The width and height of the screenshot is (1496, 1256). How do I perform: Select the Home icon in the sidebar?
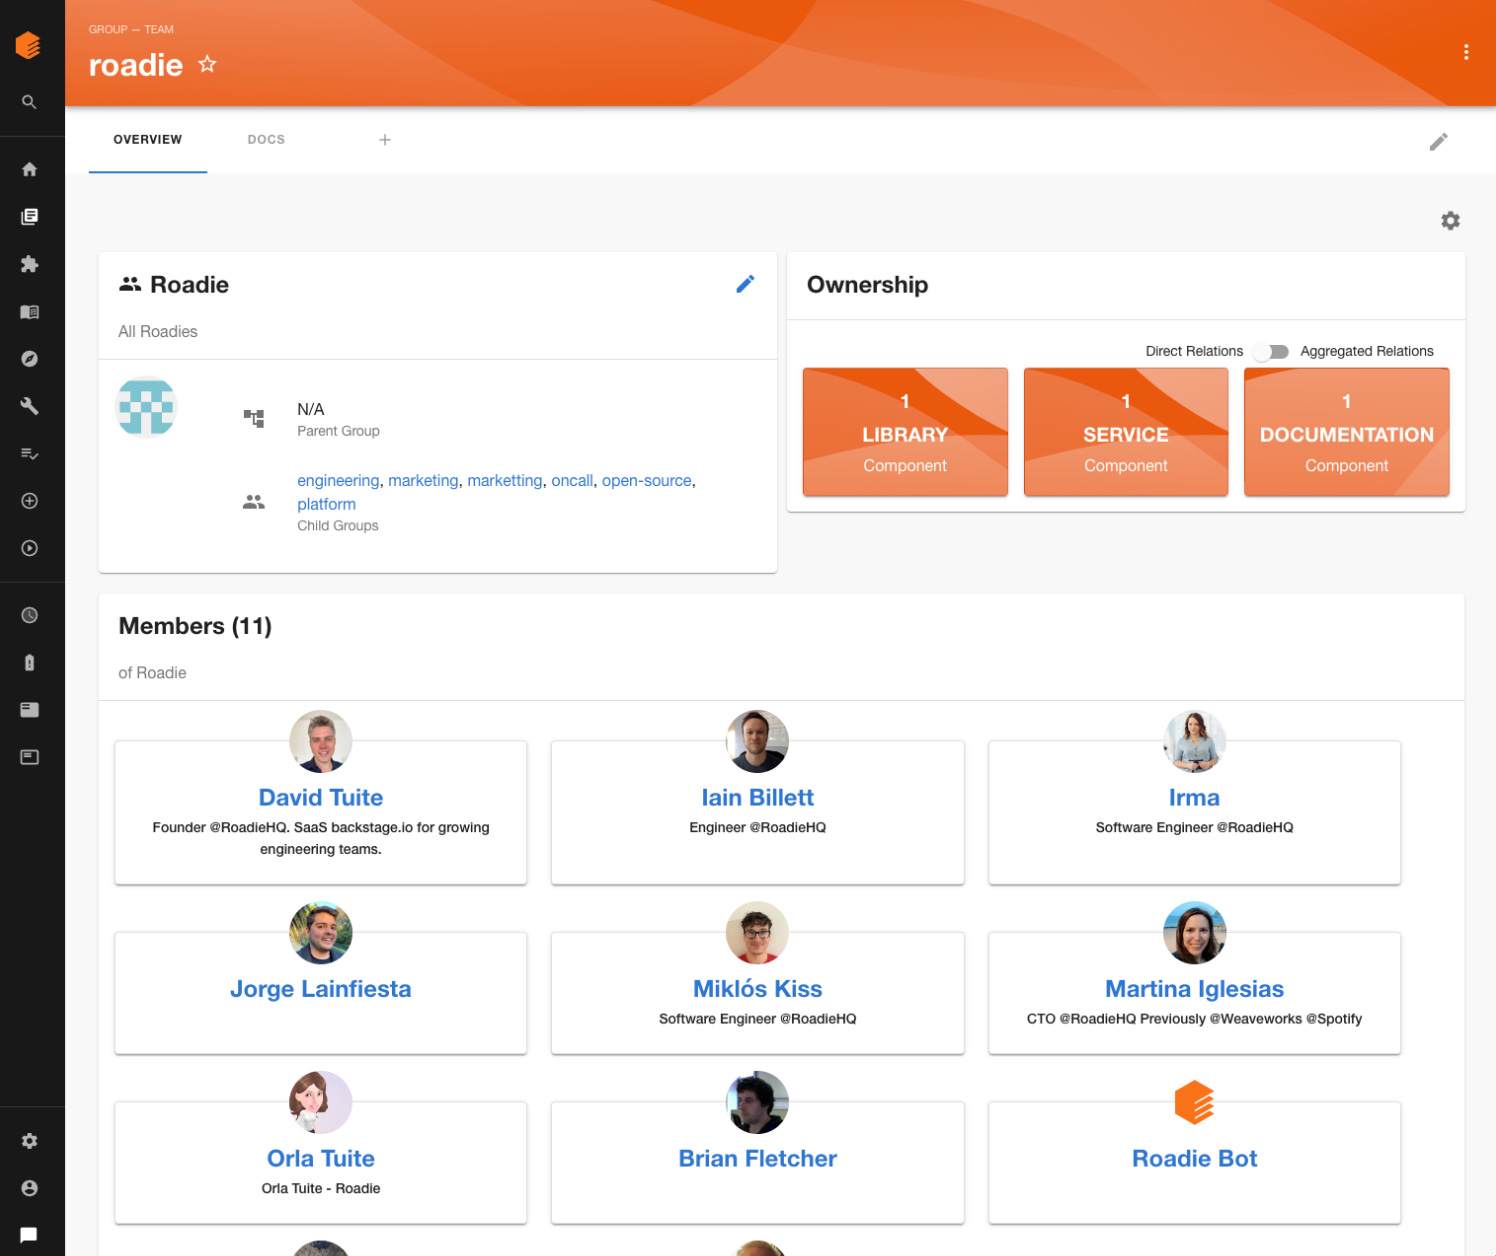point(29,169)
